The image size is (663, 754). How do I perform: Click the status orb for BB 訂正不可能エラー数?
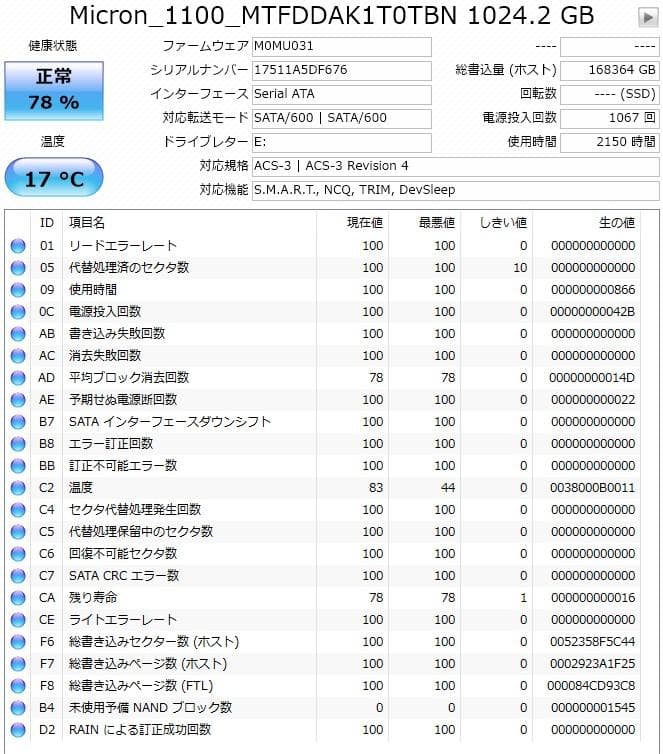(18, 466)
